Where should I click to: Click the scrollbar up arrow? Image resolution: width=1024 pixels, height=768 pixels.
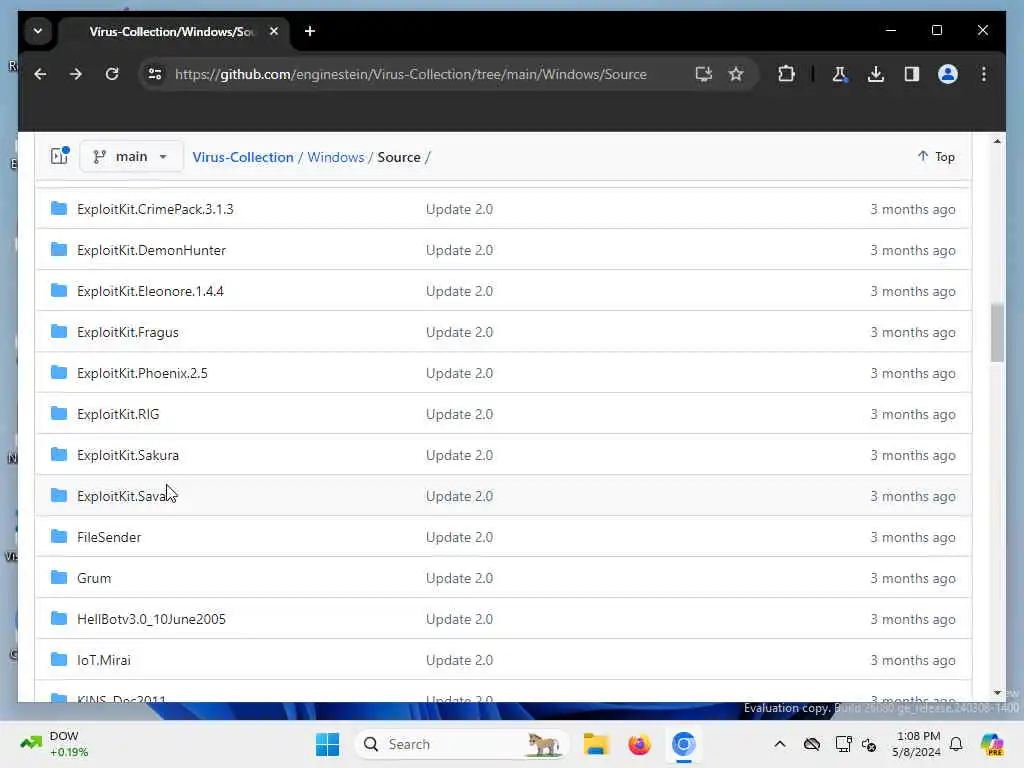coord(997,141)
